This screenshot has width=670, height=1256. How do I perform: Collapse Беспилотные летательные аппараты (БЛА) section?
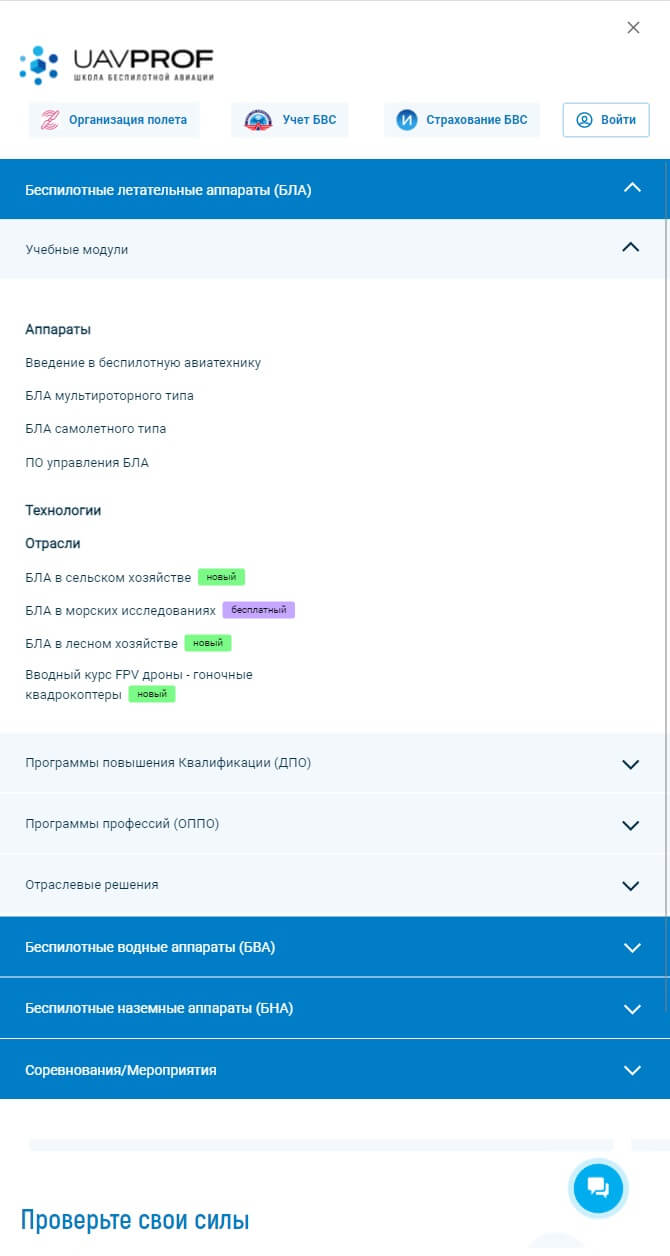coord(334,189)
